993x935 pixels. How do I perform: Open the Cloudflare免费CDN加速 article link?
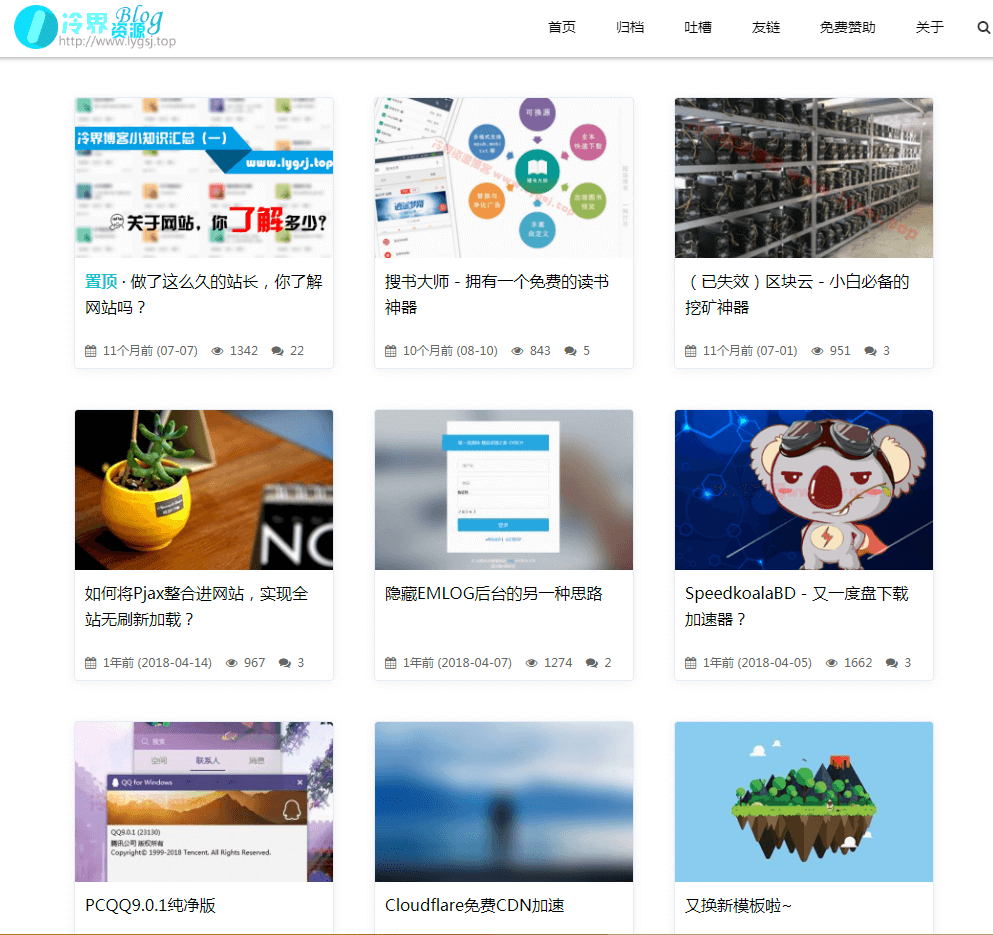coord(474,906)
